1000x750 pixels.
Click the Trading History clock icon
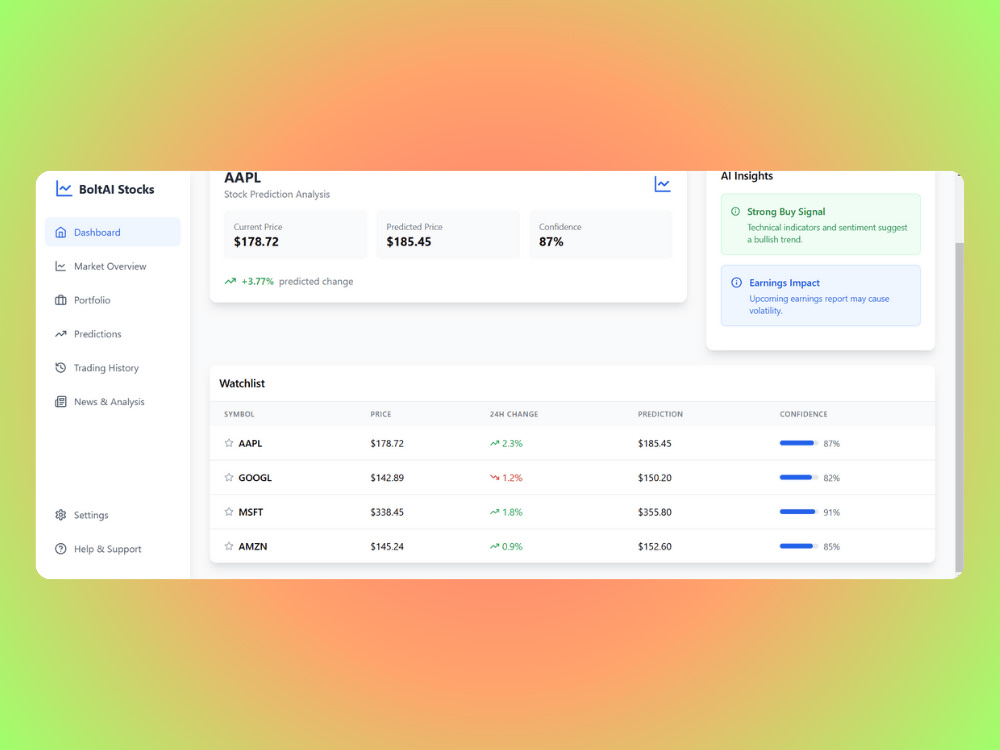(x=61, y=367)
